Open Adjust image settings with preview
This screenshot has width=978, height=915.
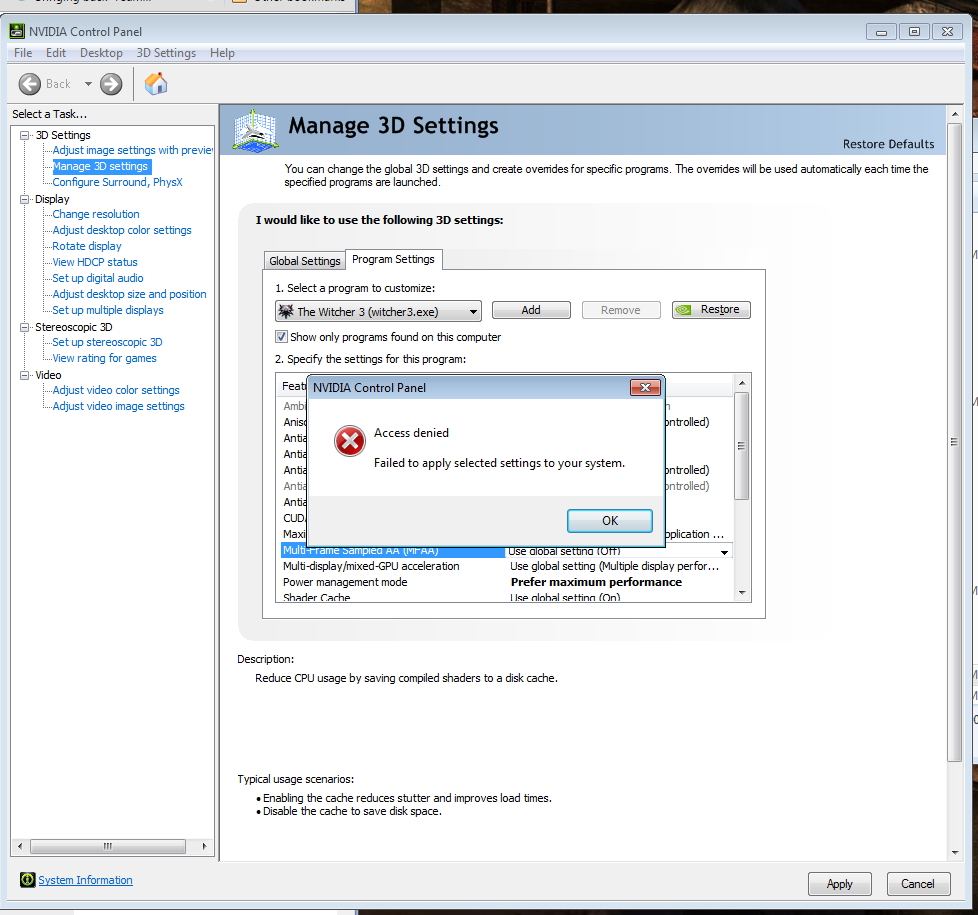pos(132,150)
